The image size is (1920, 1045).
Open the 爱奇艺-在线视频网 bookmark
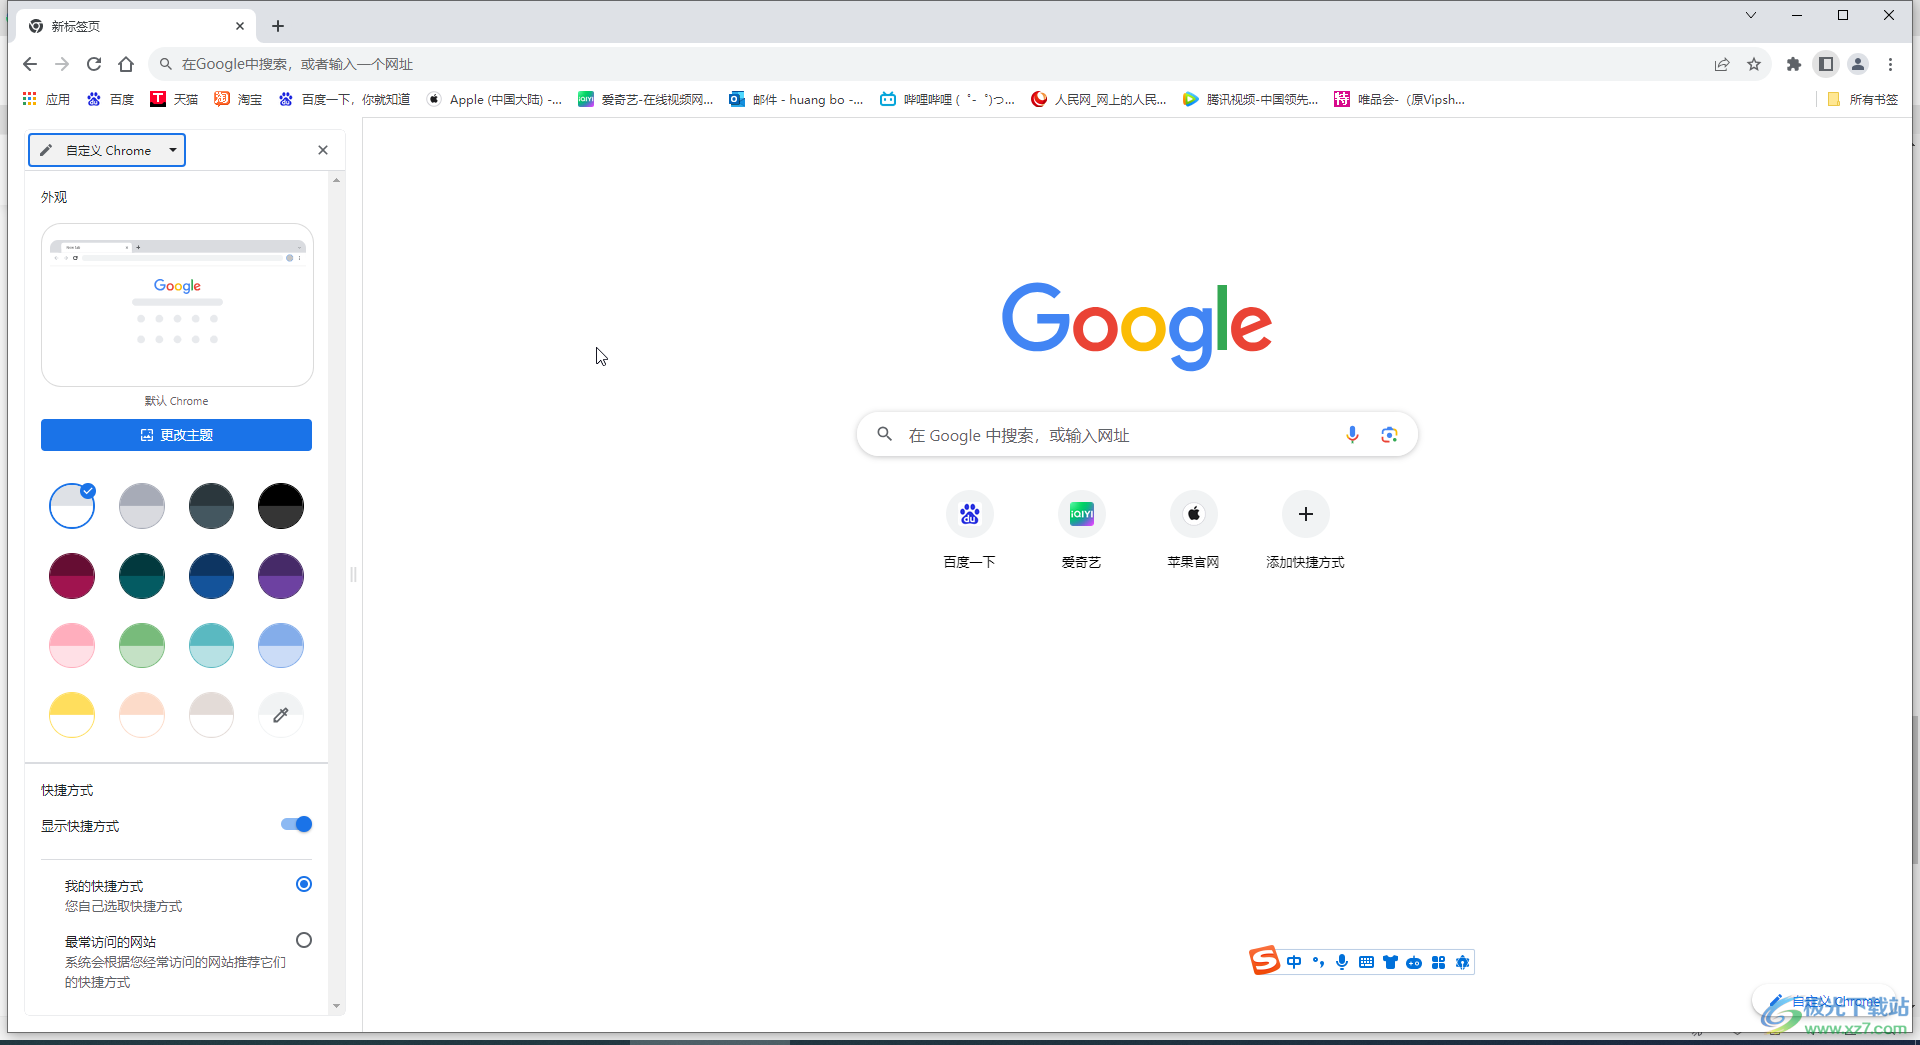646,99
